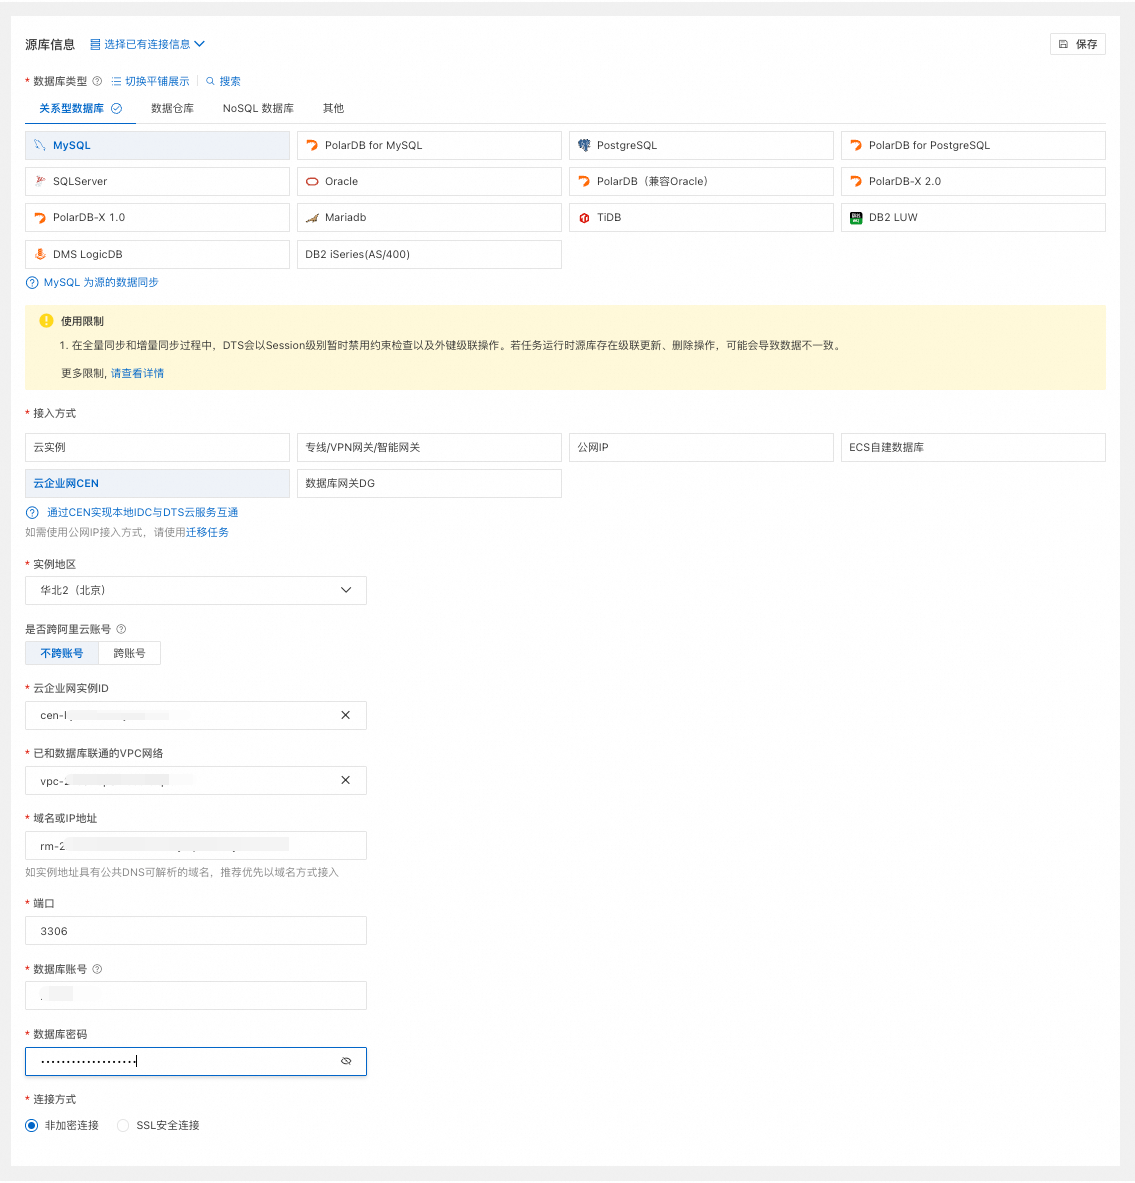Choose DB2 iSeries(AS/400)
This screenshot has height=1183, width=1135.
(429, 254)
